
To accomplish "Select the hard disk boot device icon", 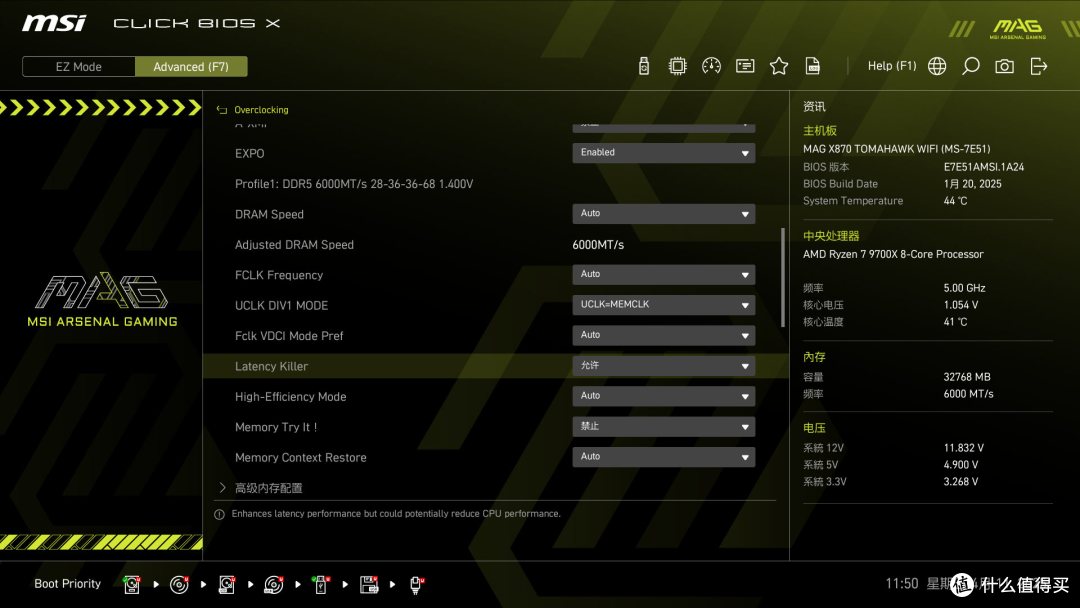I will (132, 585).
